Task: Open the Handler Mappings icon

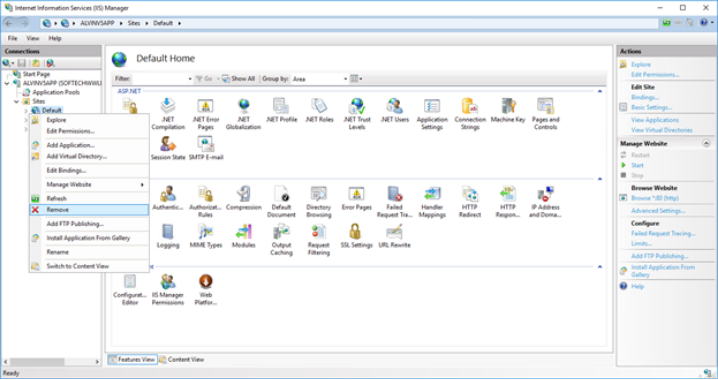Action: tap(432, 202)
